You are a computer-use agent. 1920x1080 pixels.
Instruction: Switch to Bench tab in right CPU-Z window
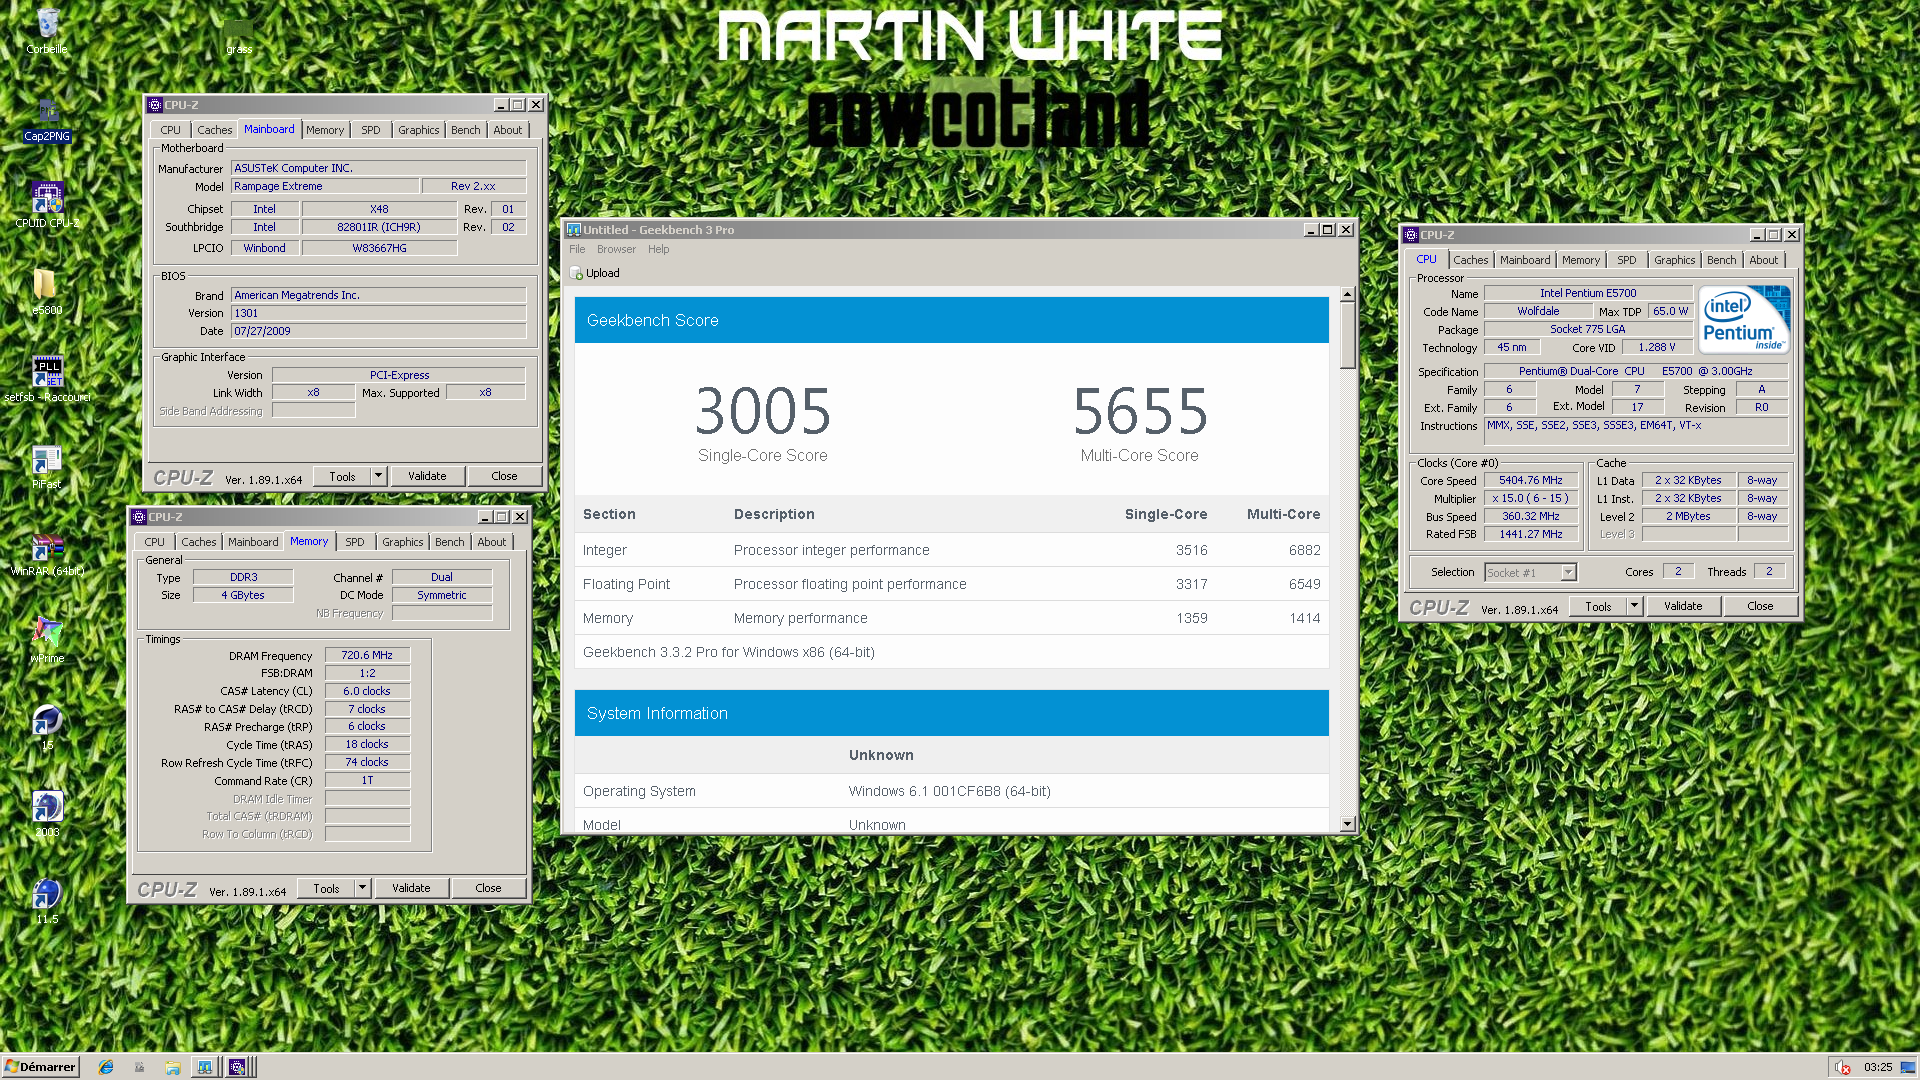1722,260
